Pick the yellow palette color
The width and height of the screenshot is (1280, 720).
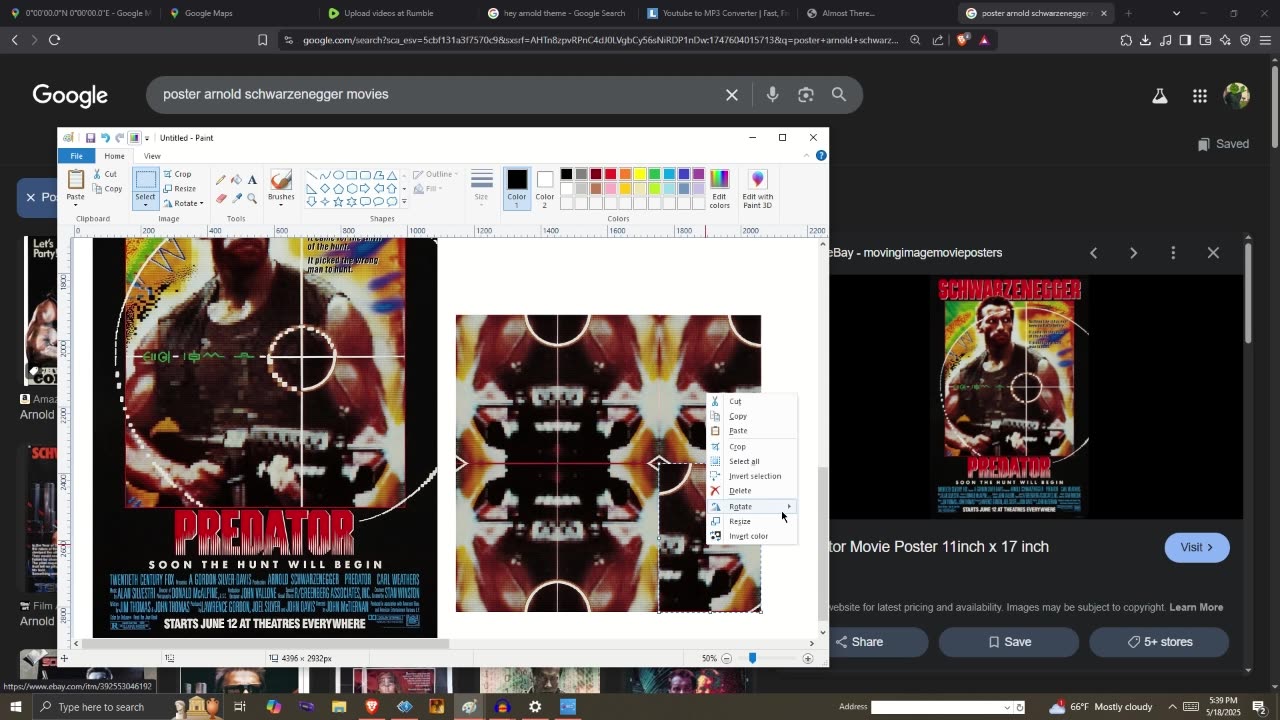pos(640,174)
